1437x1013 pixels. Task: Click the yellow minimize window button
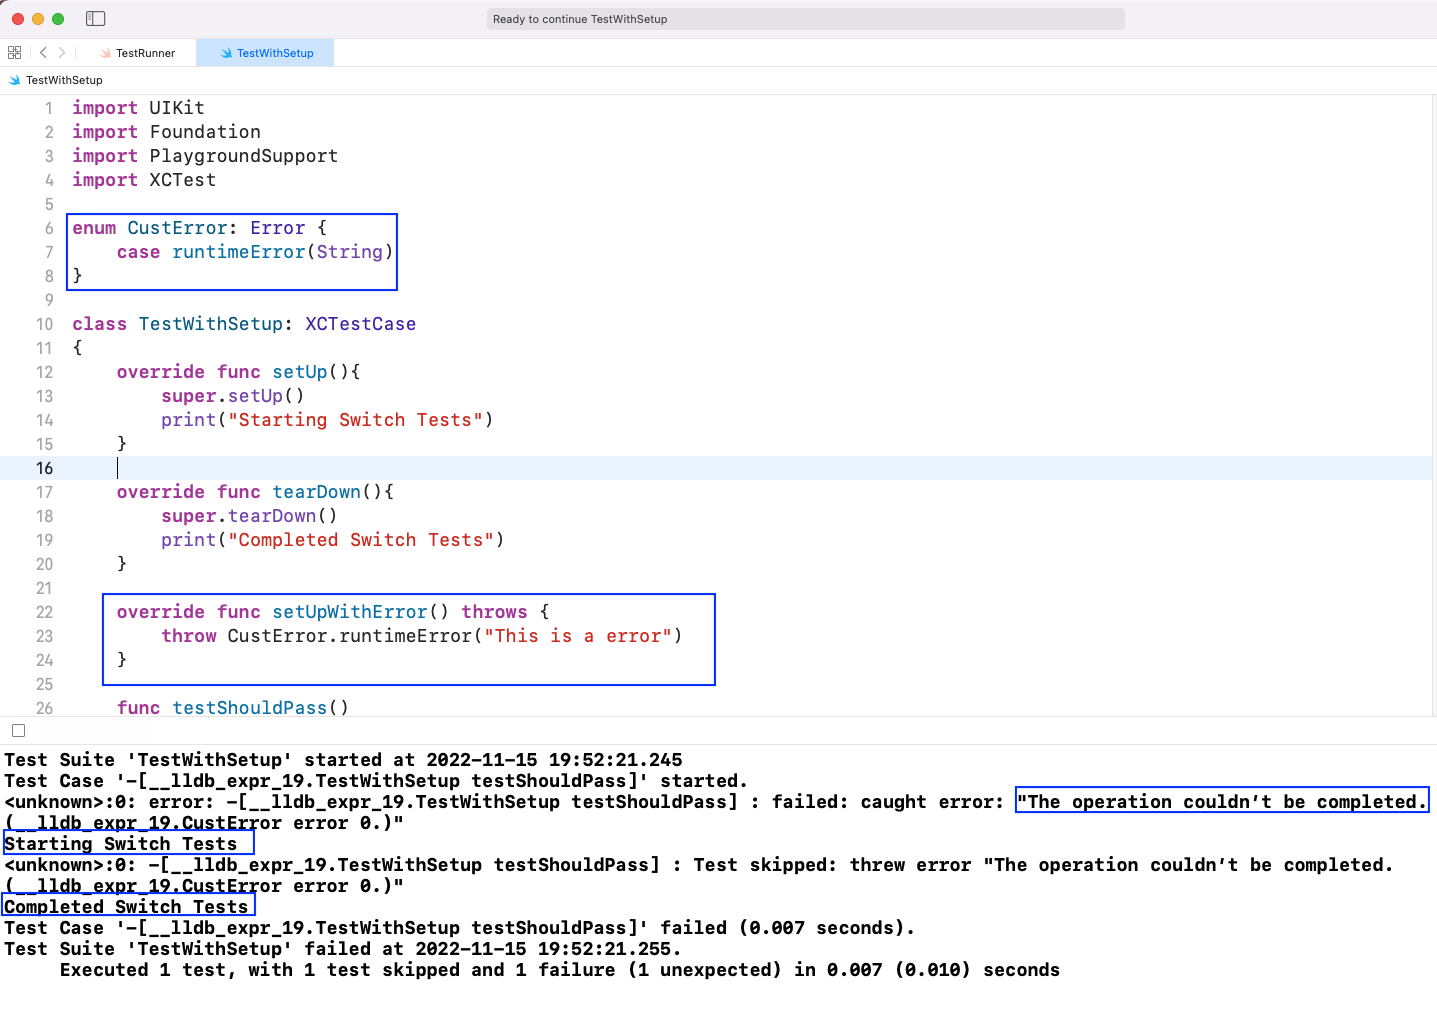[38, 19]
